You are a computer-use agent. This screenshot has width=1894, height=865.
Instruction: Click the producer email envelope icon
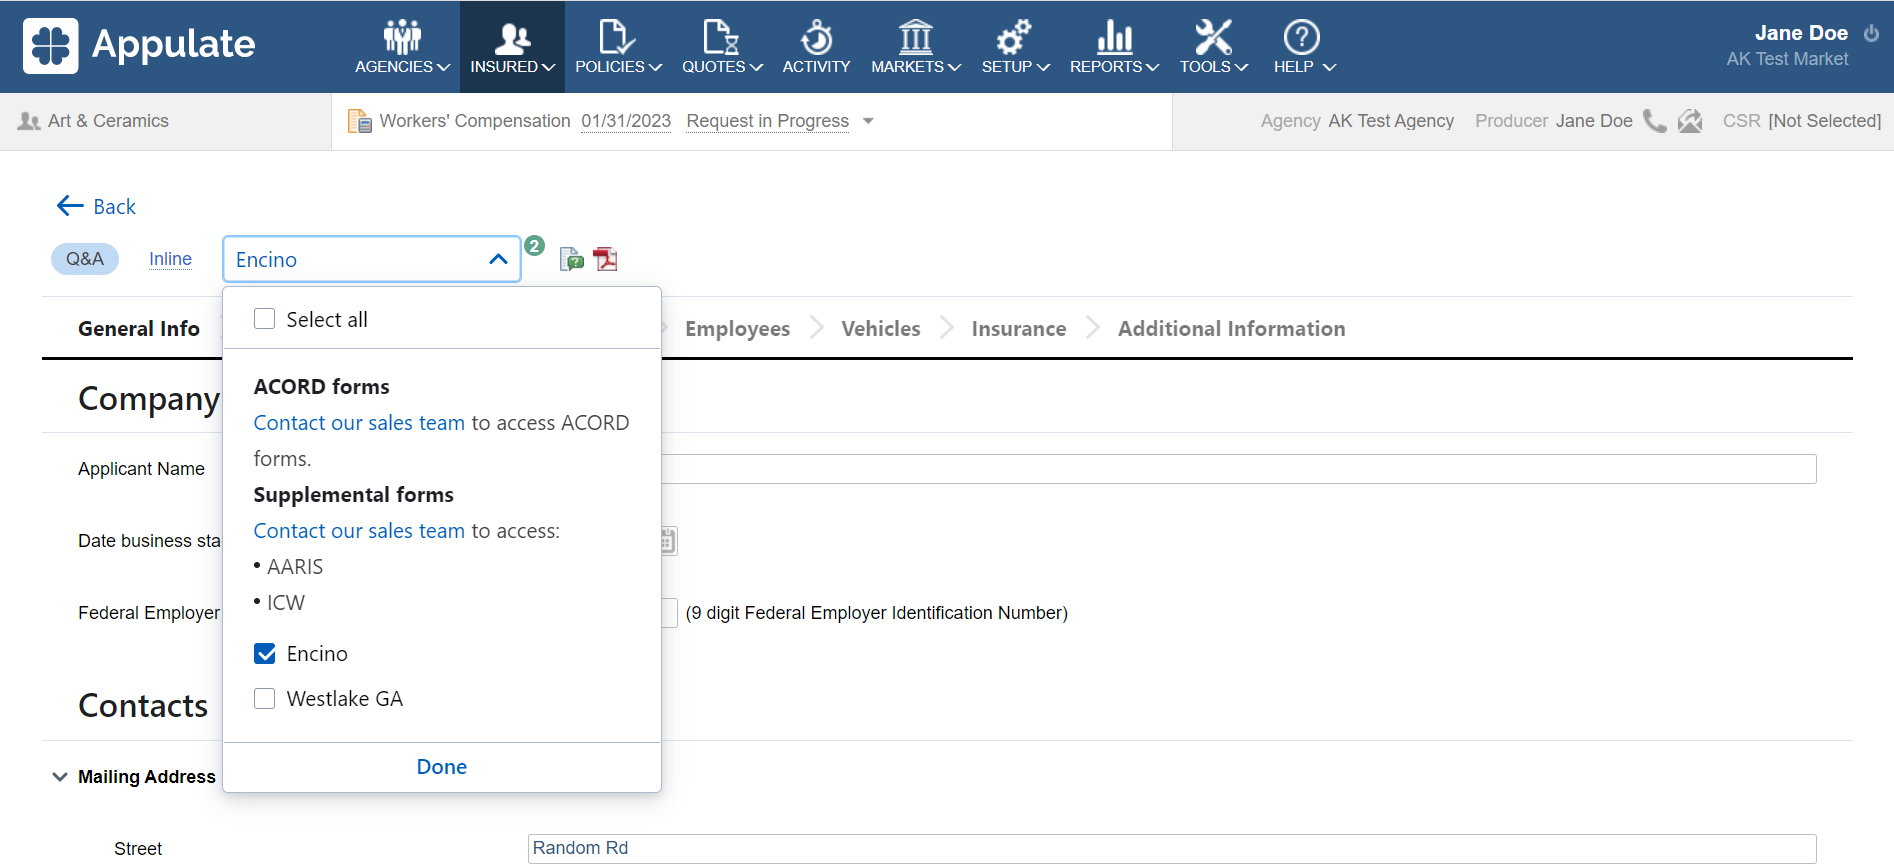point(1690,121)
